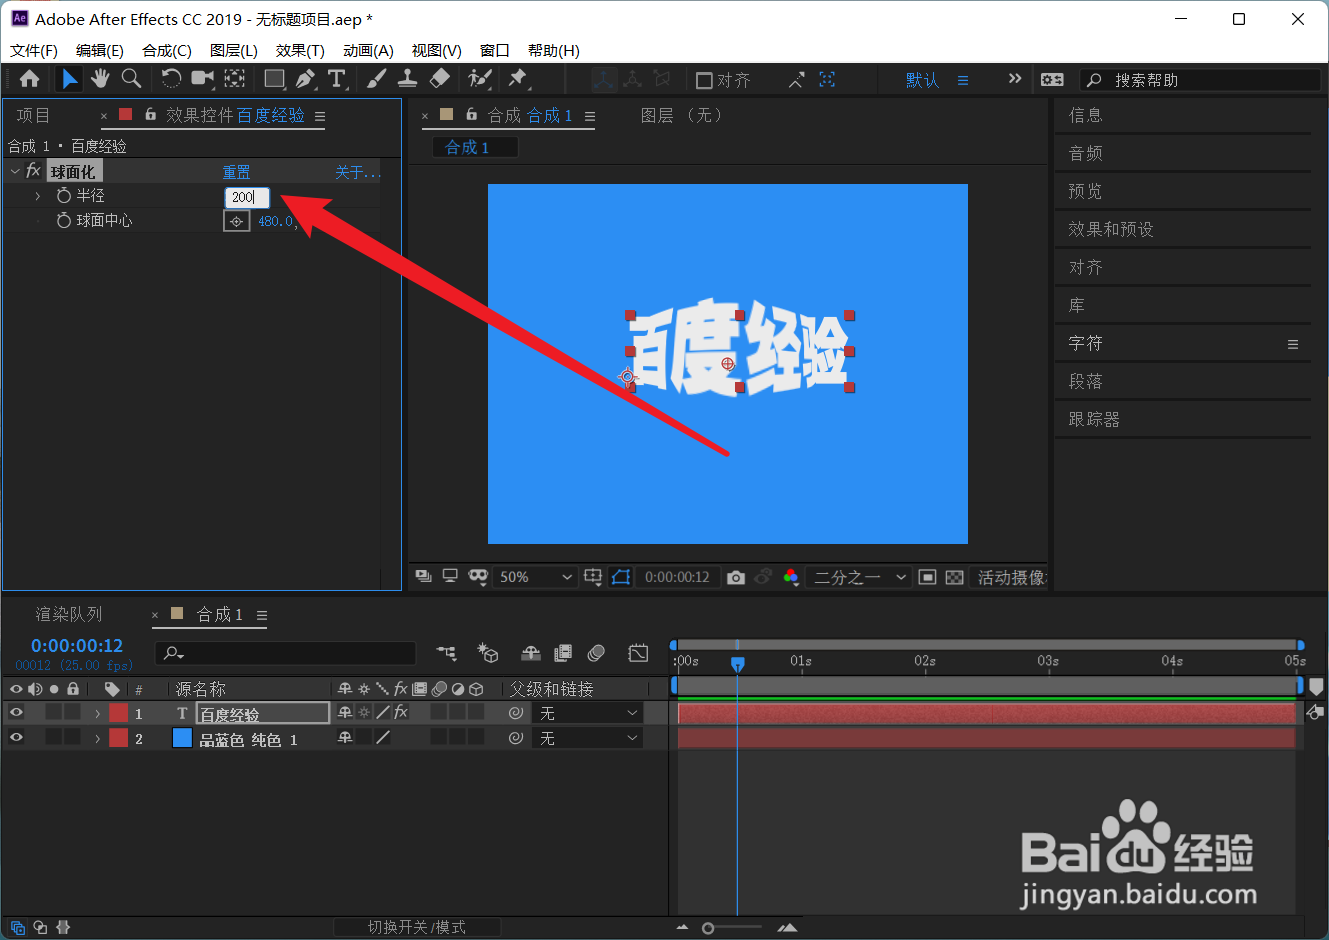This screenshot has width=1329, height=940.
Task: Select the Zoom magnifier tool
Action: (131, 79)
